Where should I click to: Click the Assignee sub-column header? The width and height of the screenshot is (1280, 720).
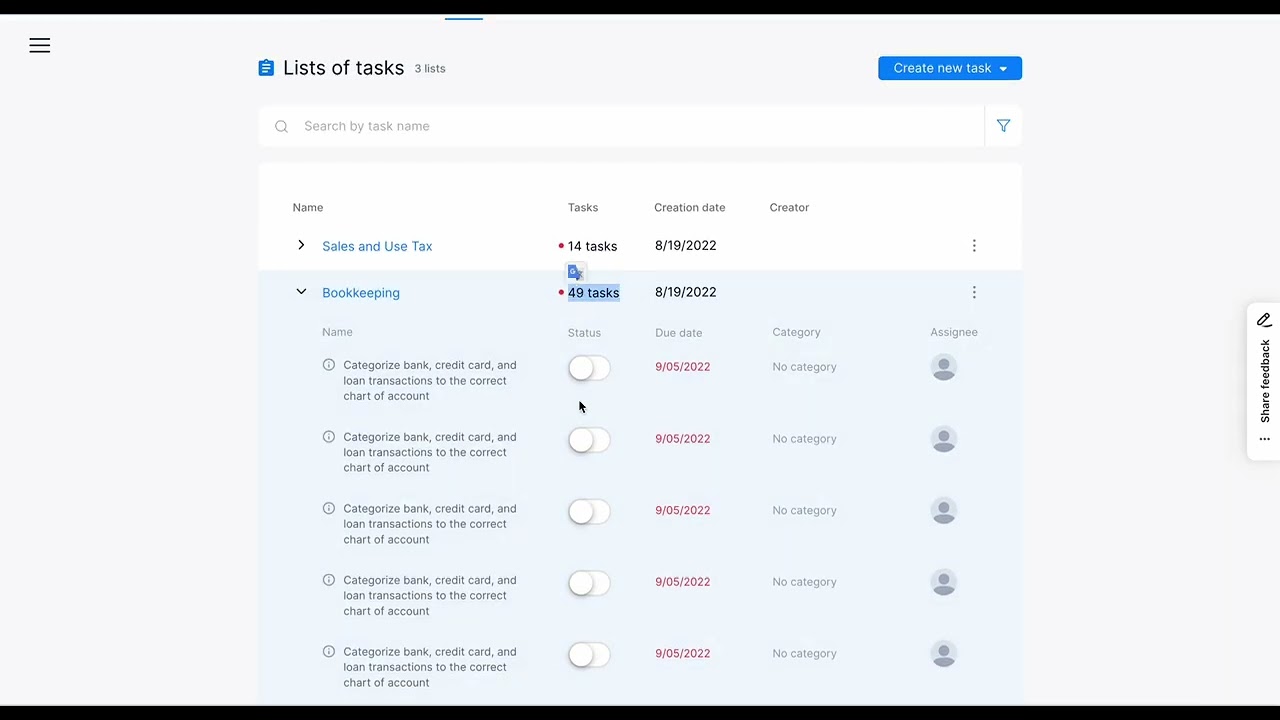tap(954, 332)
